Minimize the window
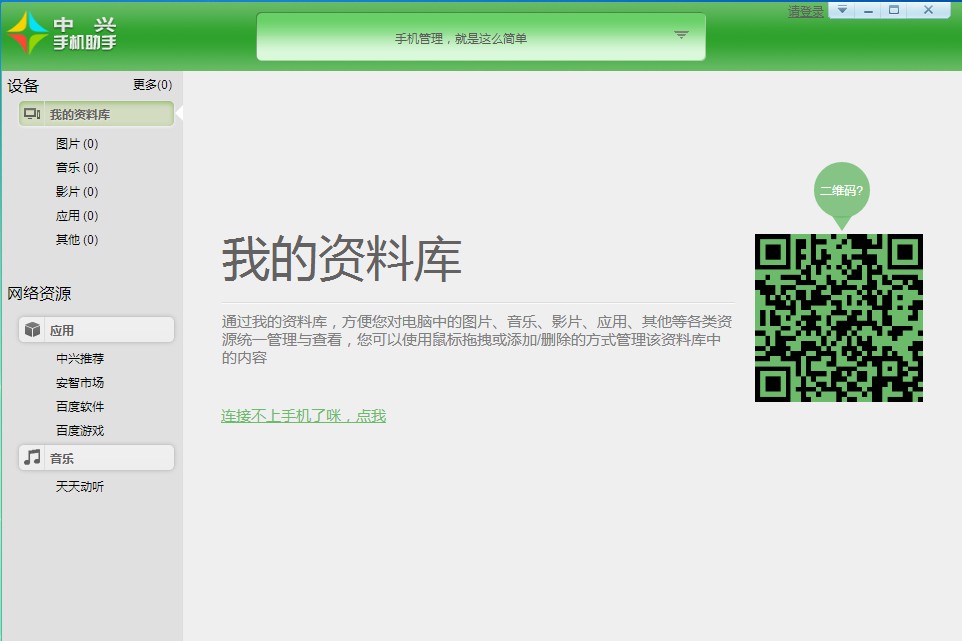Viewport: 962px width, 641px height. 868,10
